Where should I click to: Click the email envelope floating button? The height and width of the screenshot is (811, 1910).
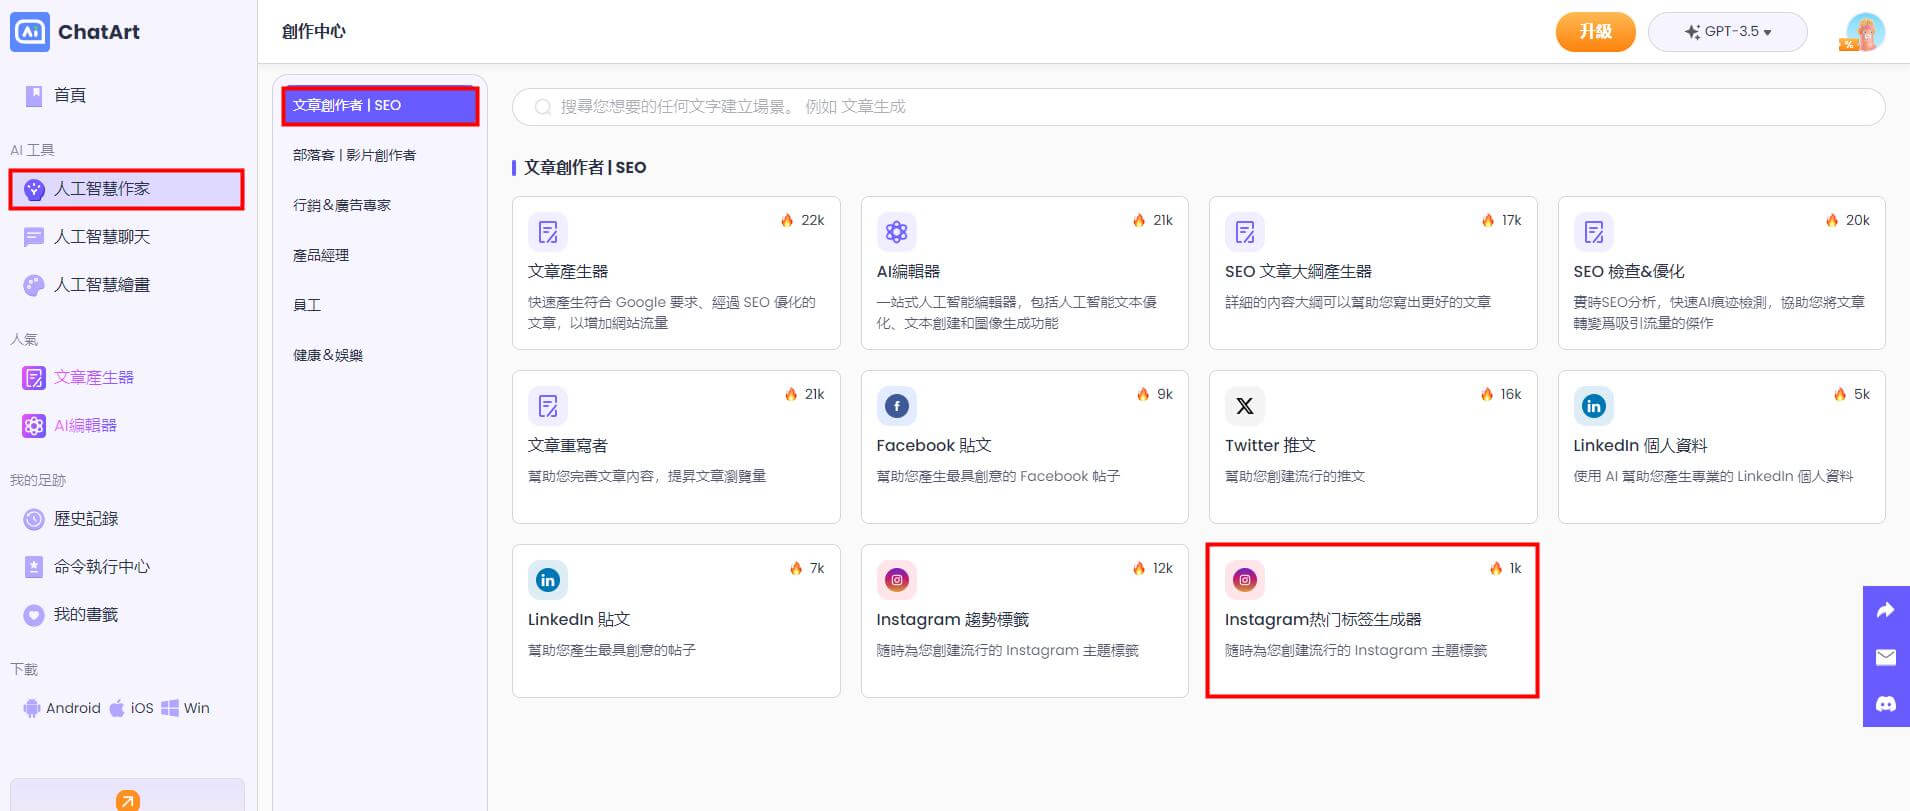tap(1886, 657)
